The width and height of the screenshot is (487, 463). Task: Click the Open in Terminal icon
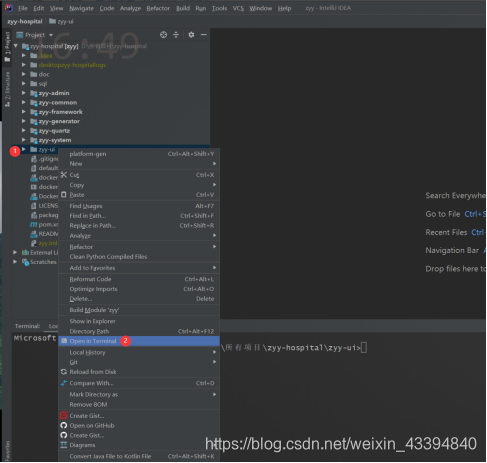(64, 341)
